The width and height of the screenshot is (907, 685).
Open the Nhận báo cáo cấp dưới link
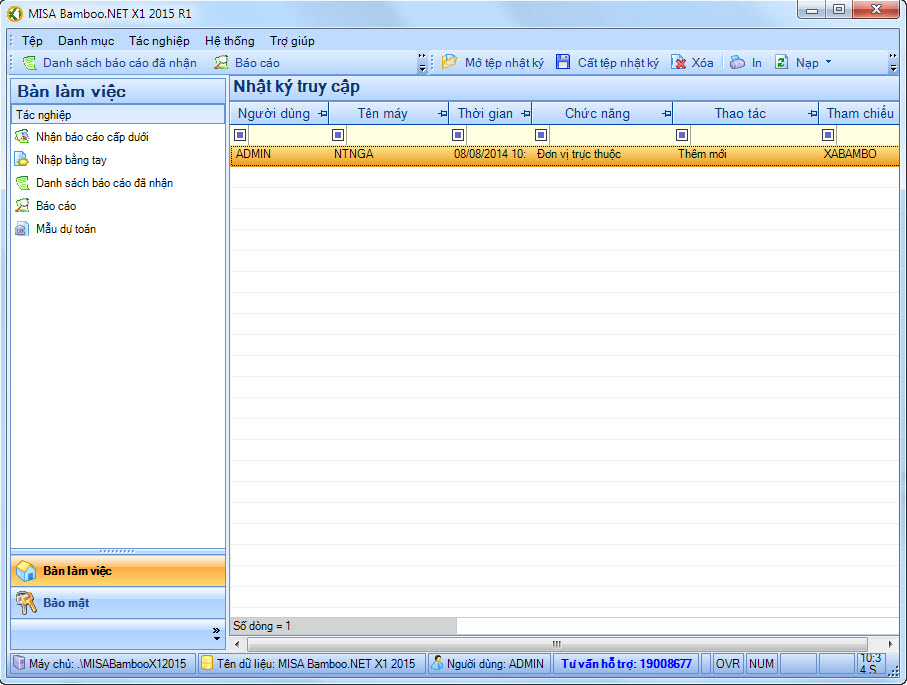click(92, 137)
